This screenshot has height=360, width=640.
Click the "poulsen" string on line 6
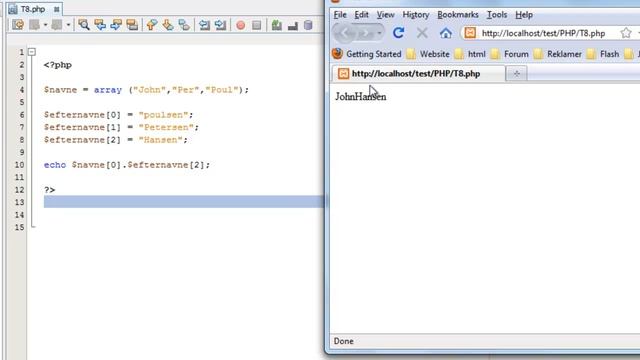[x=163, y=115]
